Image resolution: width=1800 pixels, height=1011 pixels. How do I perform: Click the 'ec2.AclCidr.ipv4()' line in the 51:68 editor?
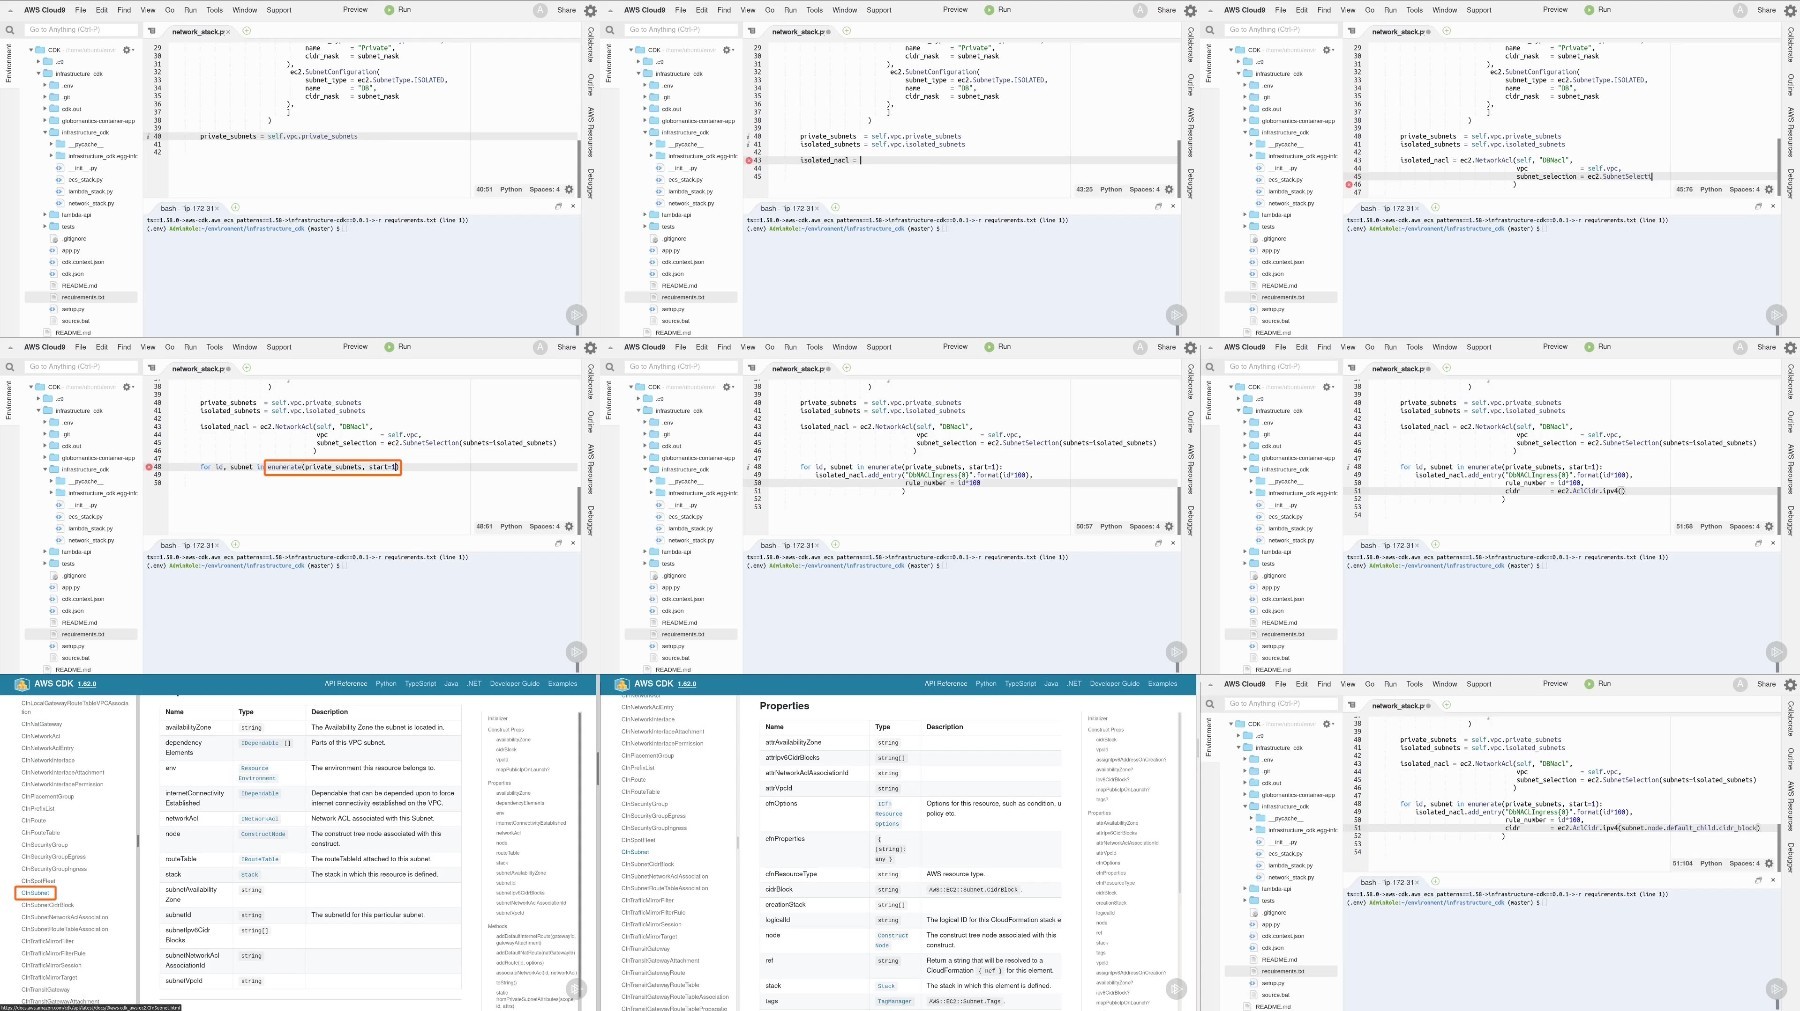tap(1565, 491)
